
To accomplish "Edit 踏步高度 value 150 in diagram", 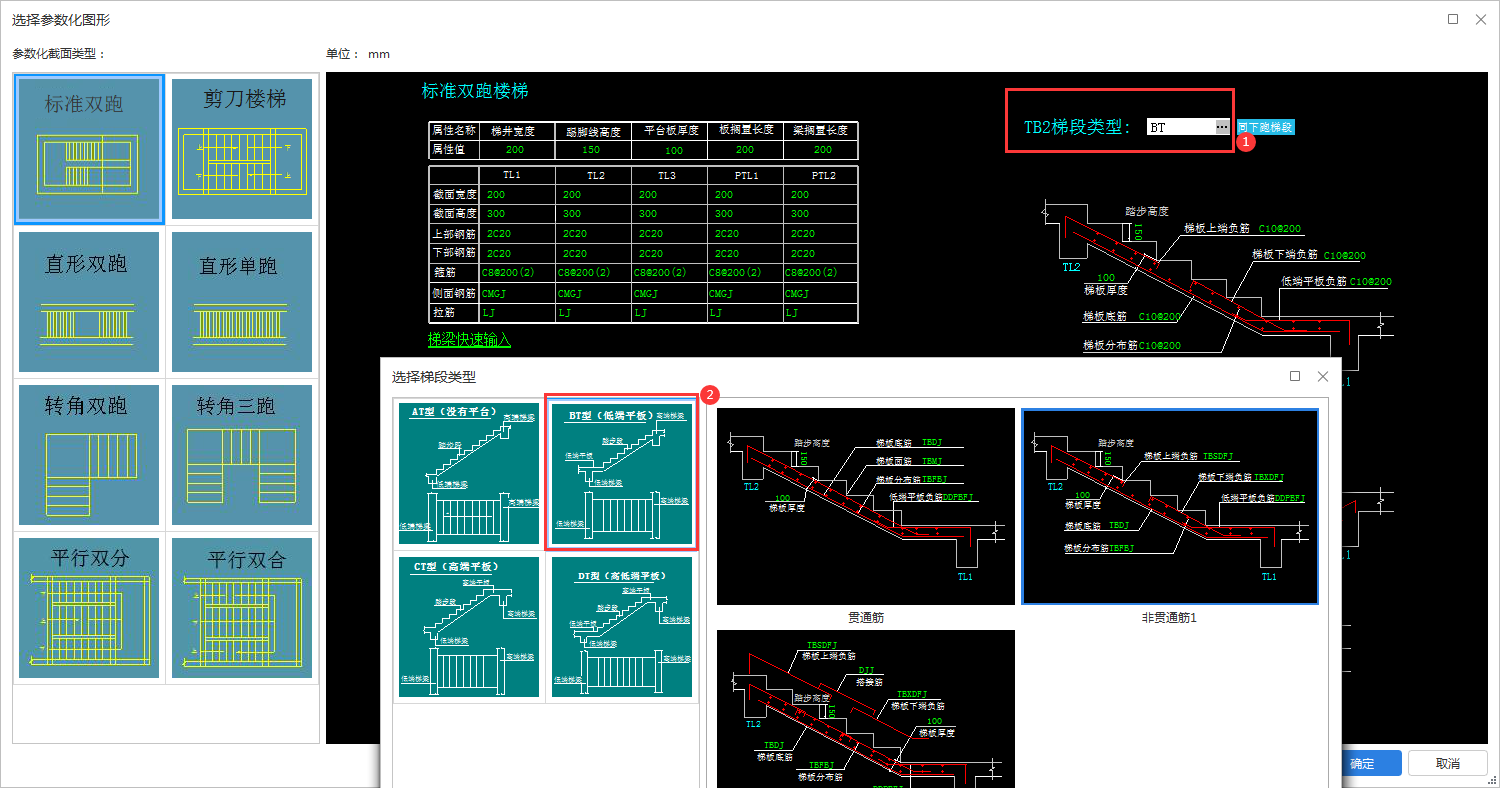I will (1137, 232).
